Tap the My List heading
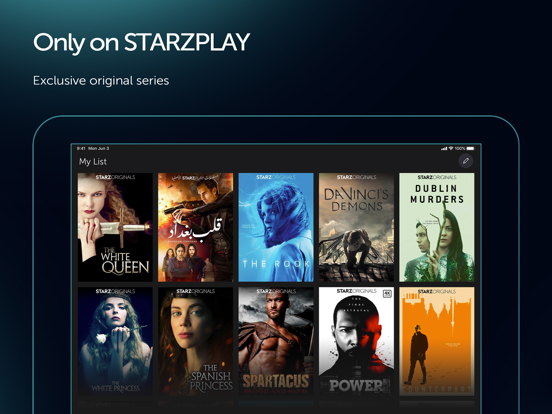 point(93,162)
